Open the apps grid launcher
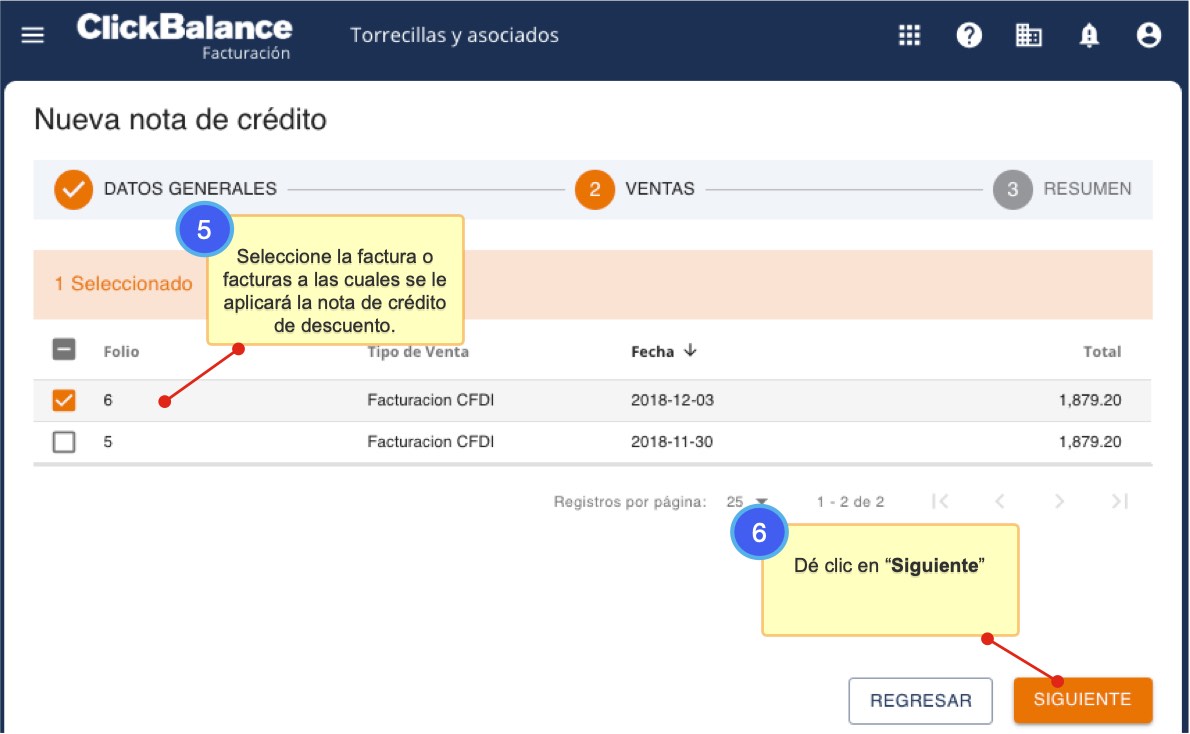The width and height of the screenshot is (1190, 734). tap(909, 35)
